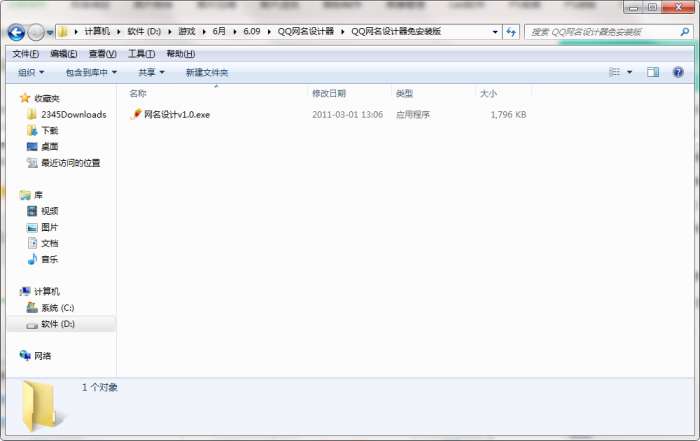The image size is (700, 441).
Task: Click the 1 个对象 status text
Action: [100, 387]
